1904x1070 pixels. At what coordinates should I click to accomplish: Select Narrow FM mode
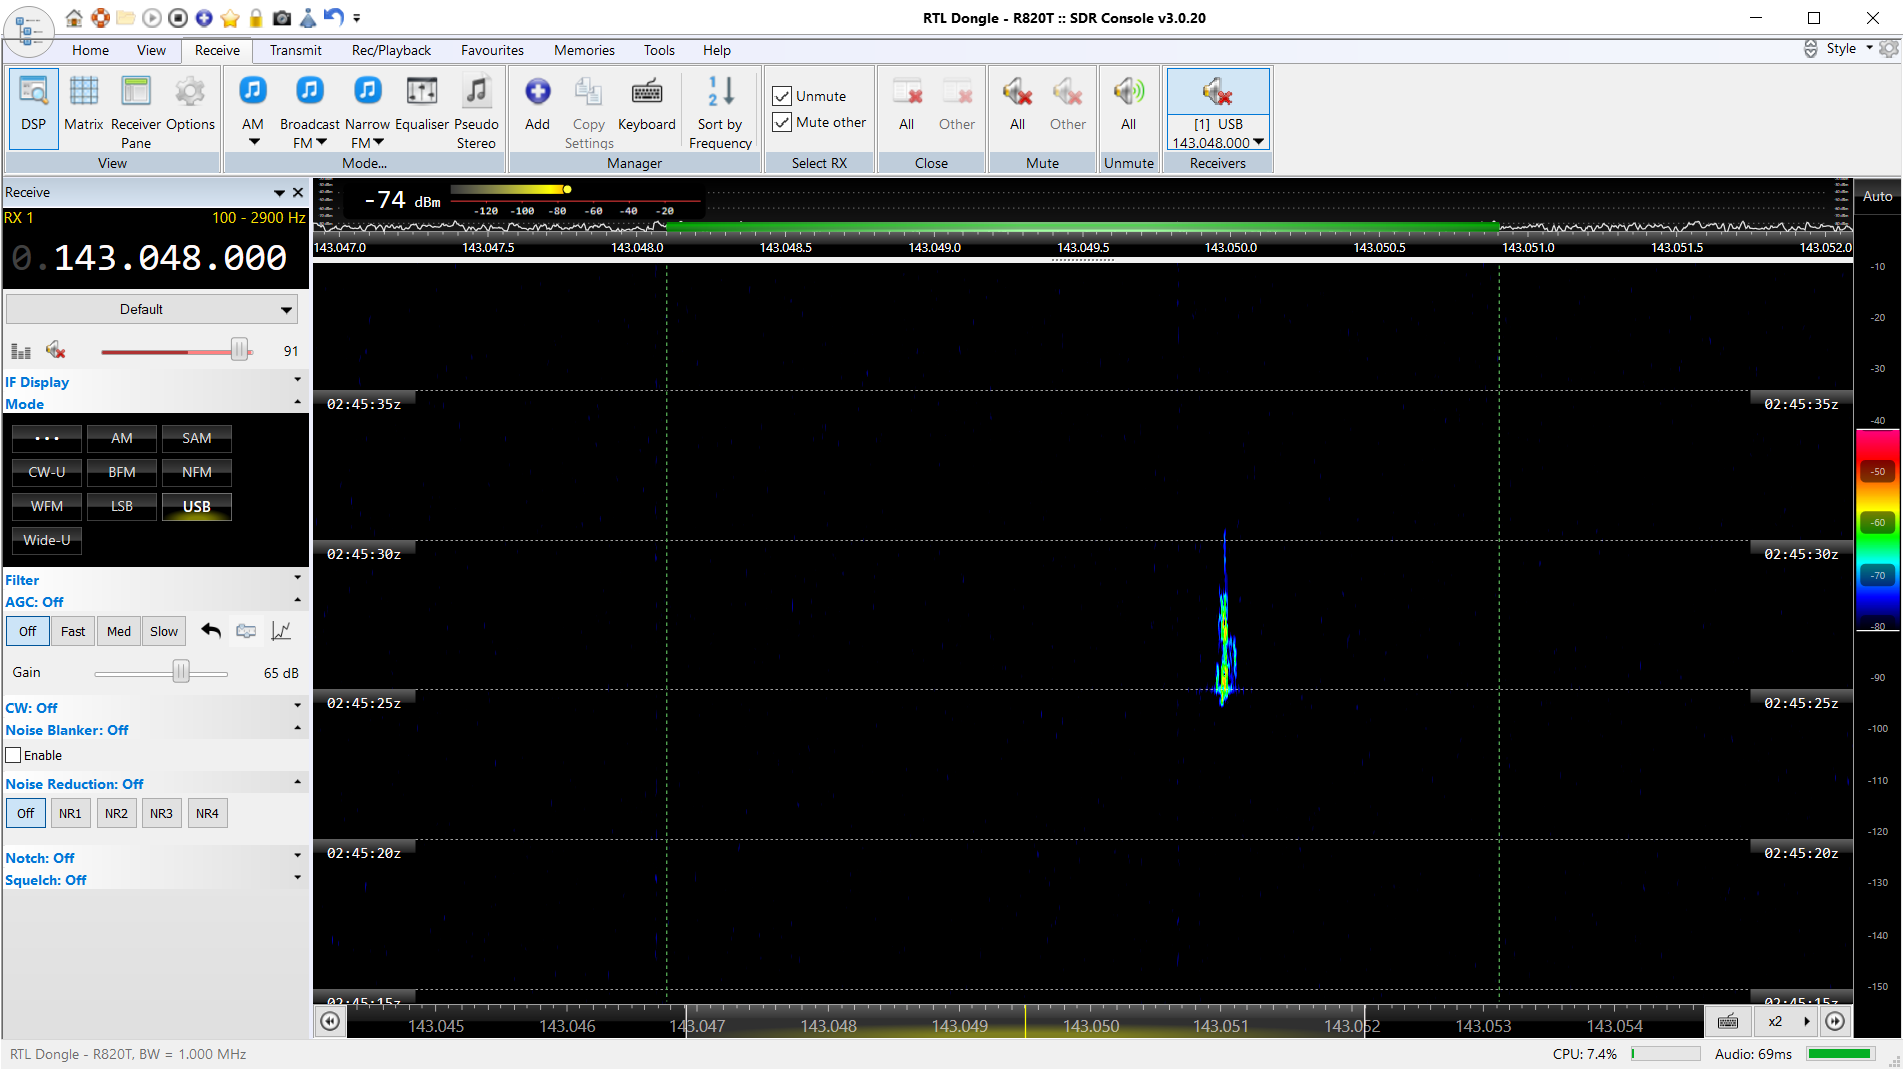tap(367, 111)
